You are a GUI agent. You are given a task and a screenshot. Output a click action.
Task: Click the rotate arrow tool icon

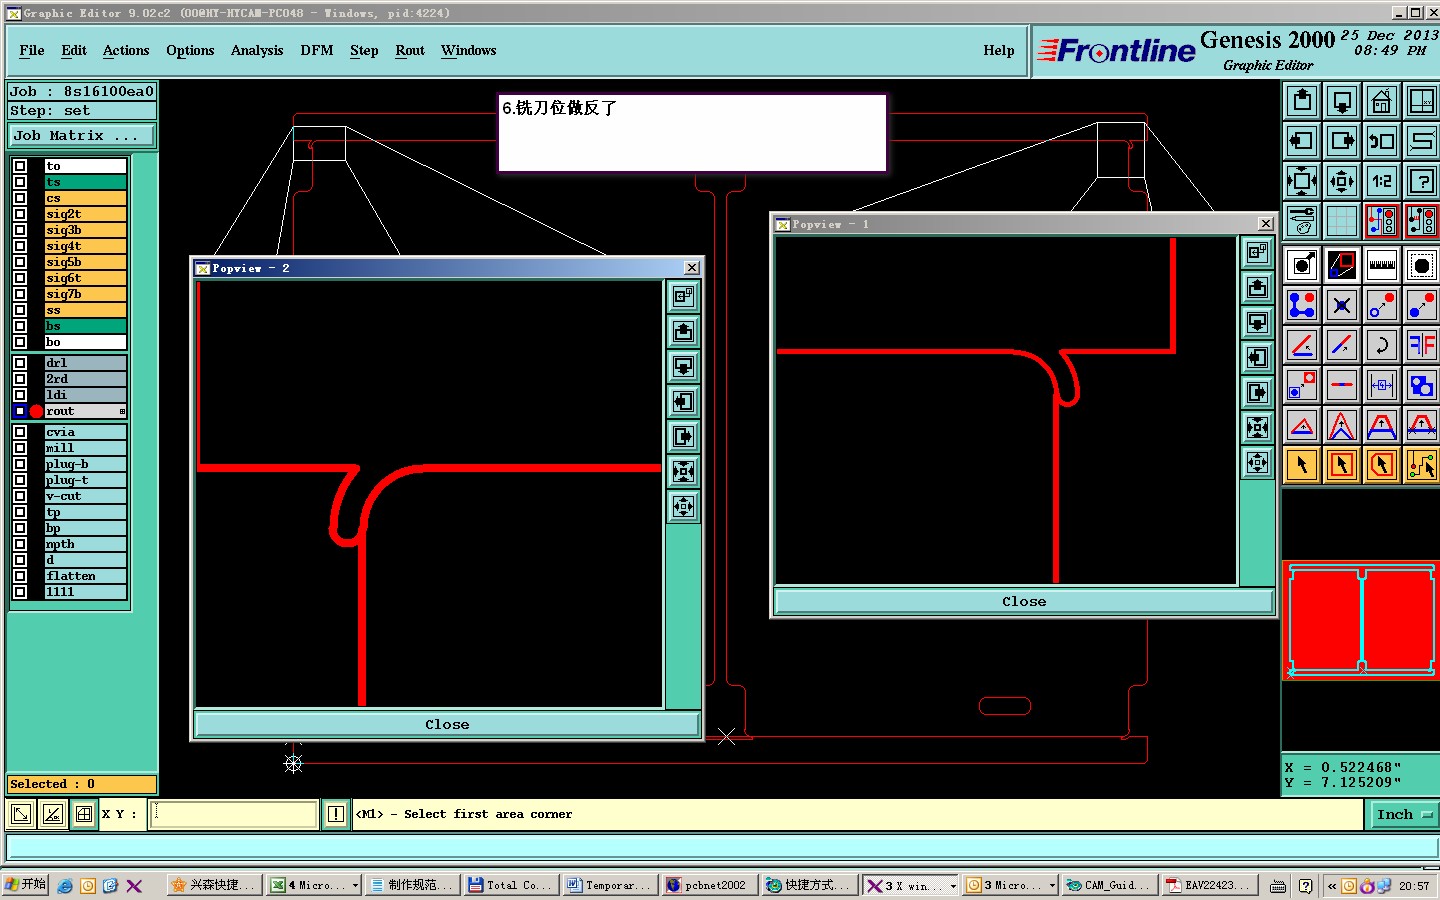[x=1382, y=345]
